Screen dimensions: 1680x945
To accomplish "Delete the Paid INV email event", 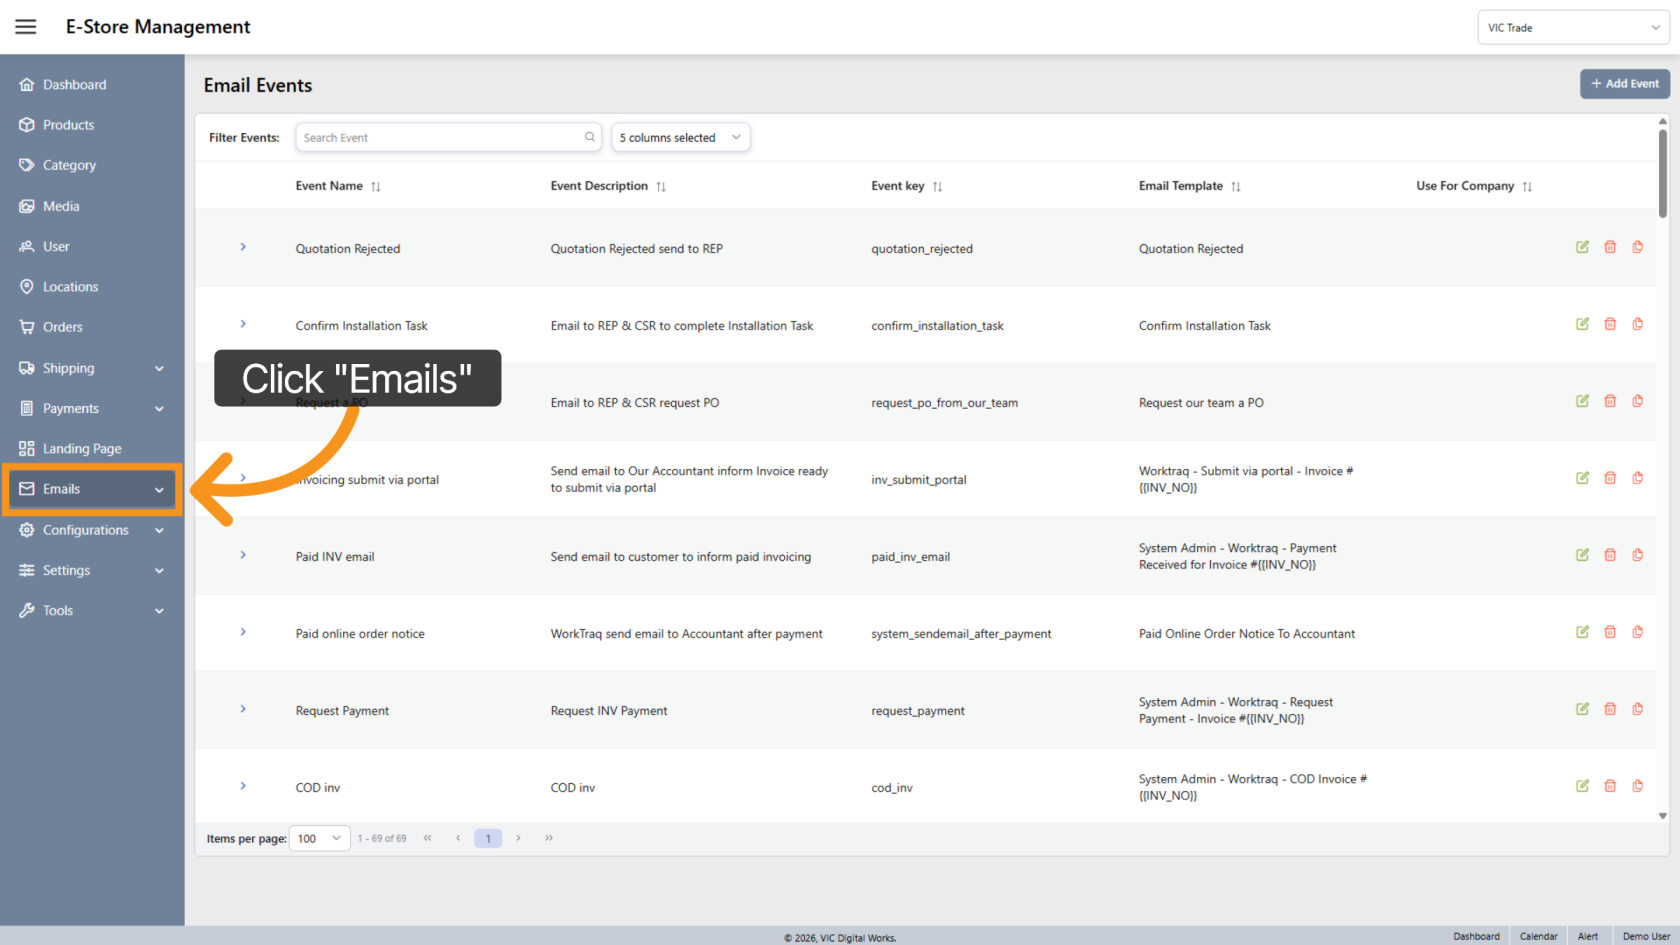I will [x=1610, y=554].
